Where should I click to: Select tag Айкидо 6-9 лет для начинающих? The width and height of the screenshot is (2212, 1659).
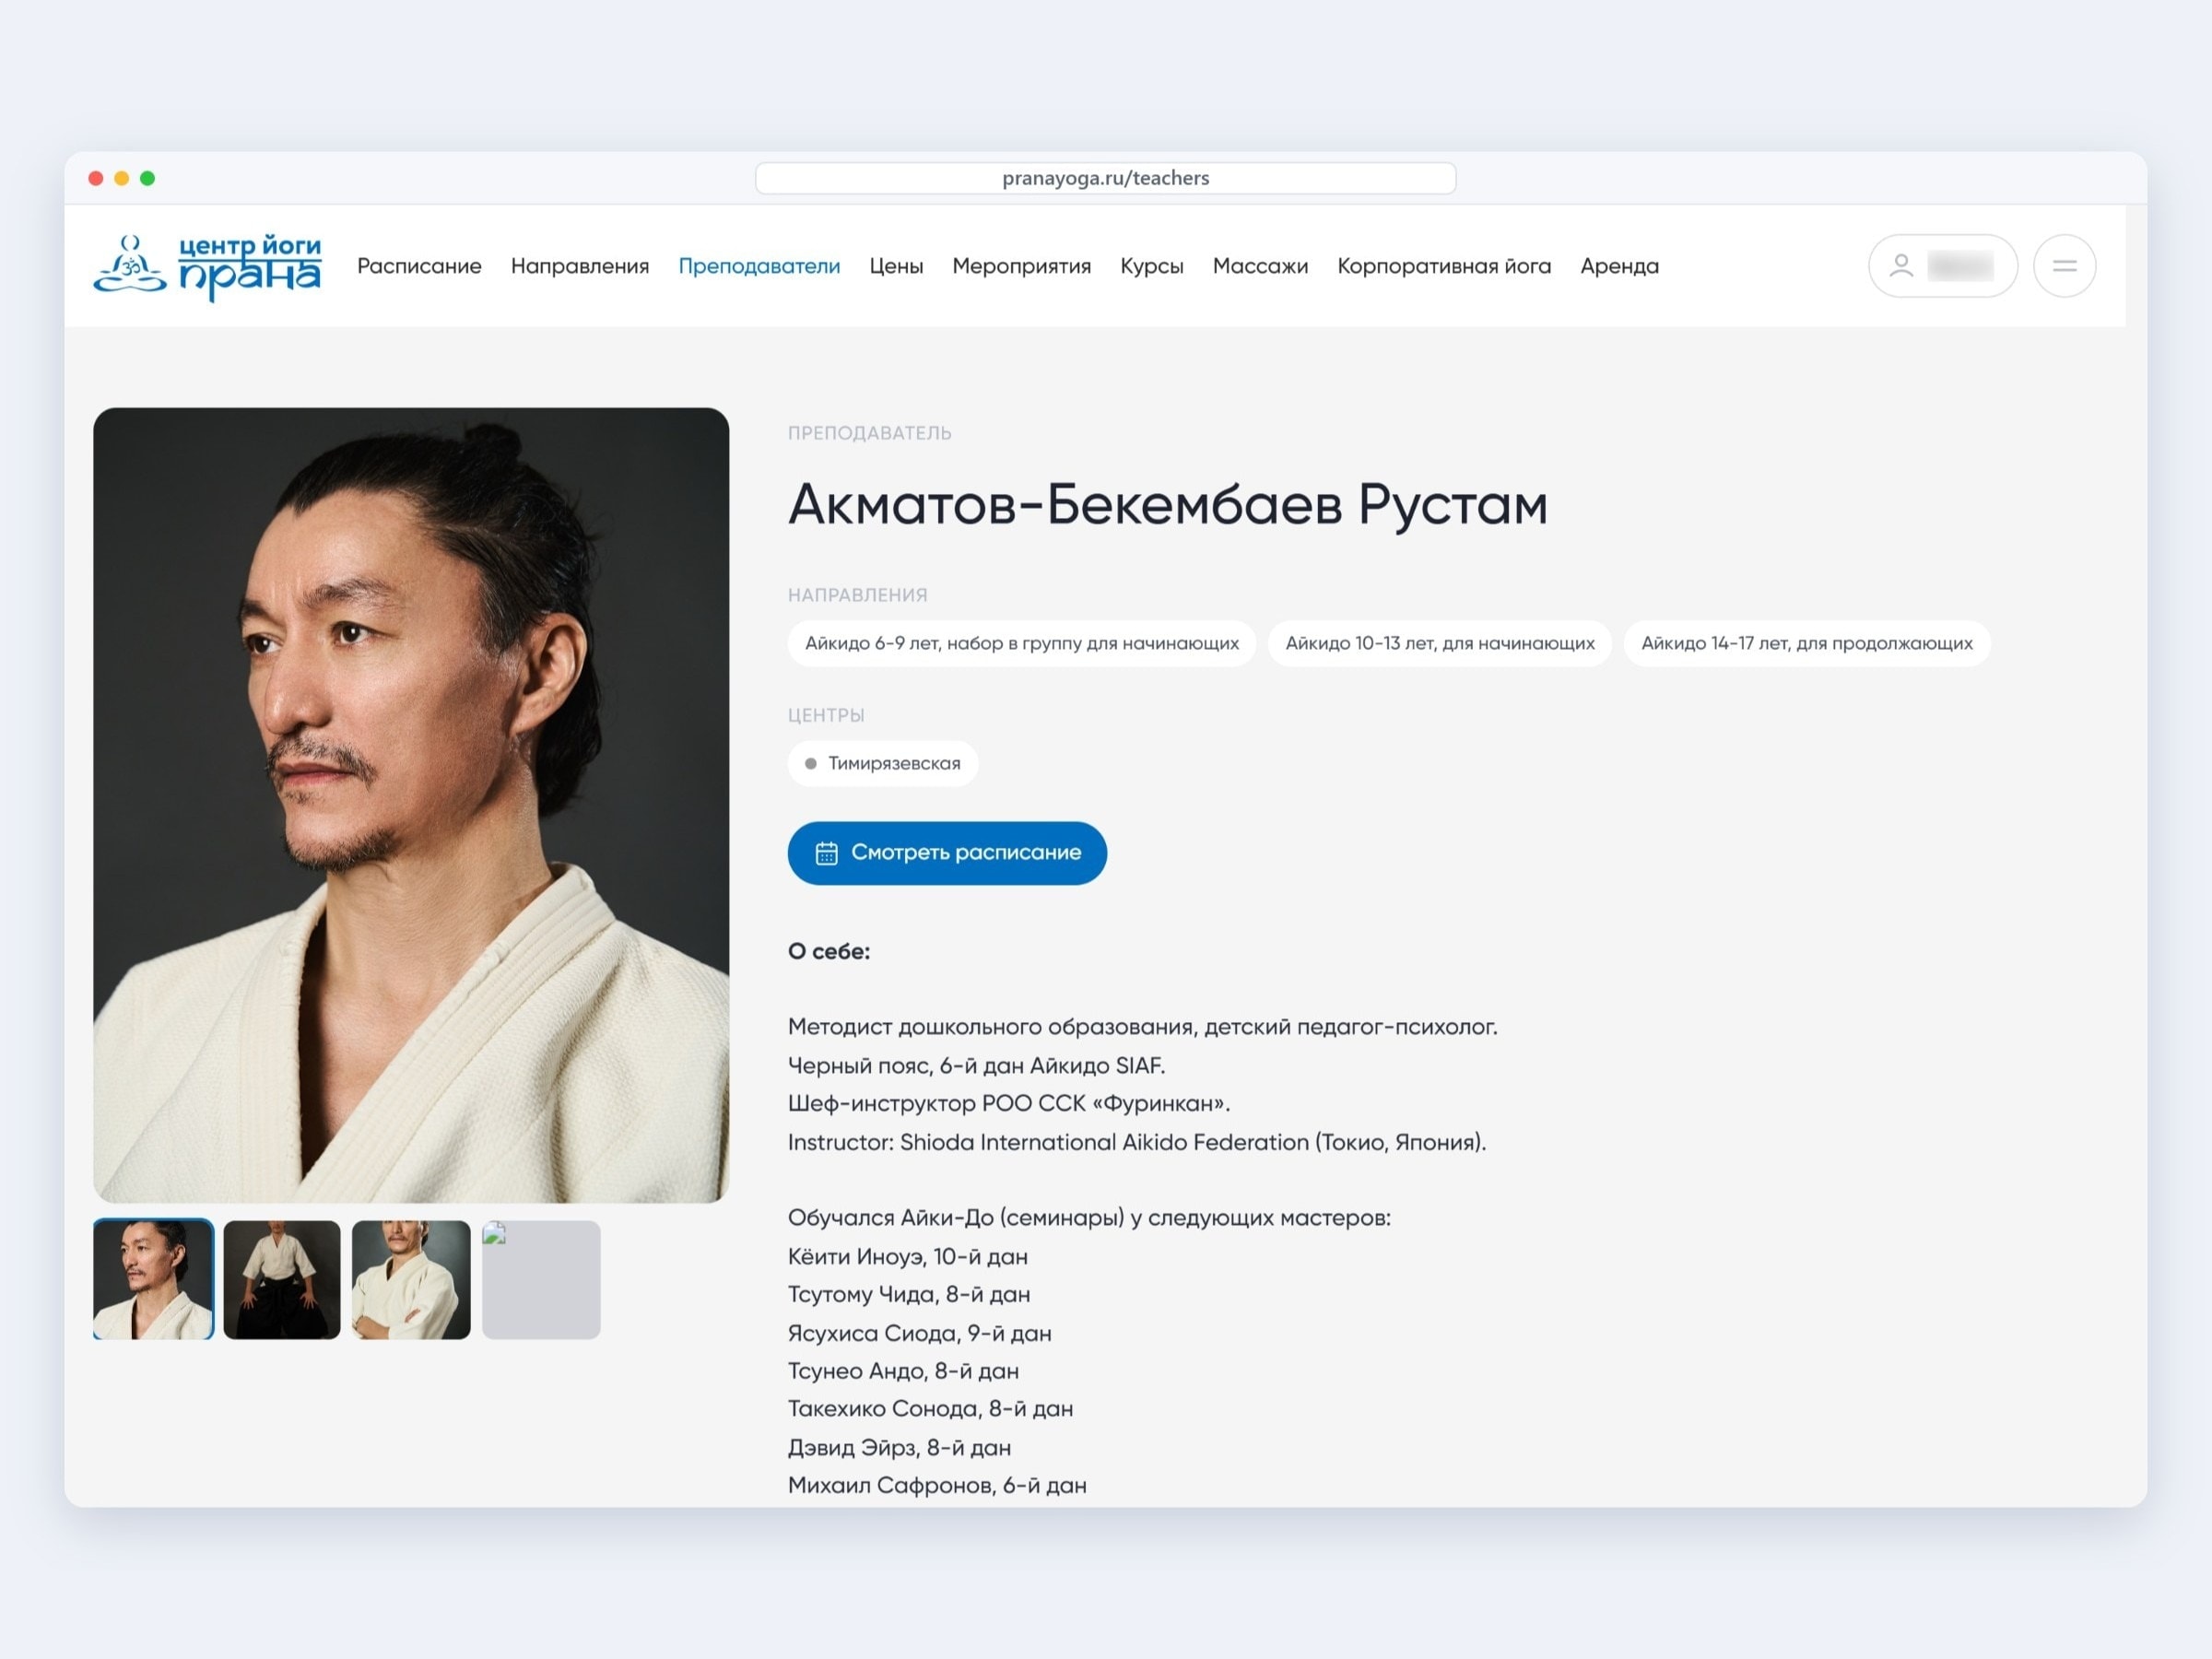[x=1021, y=643]
